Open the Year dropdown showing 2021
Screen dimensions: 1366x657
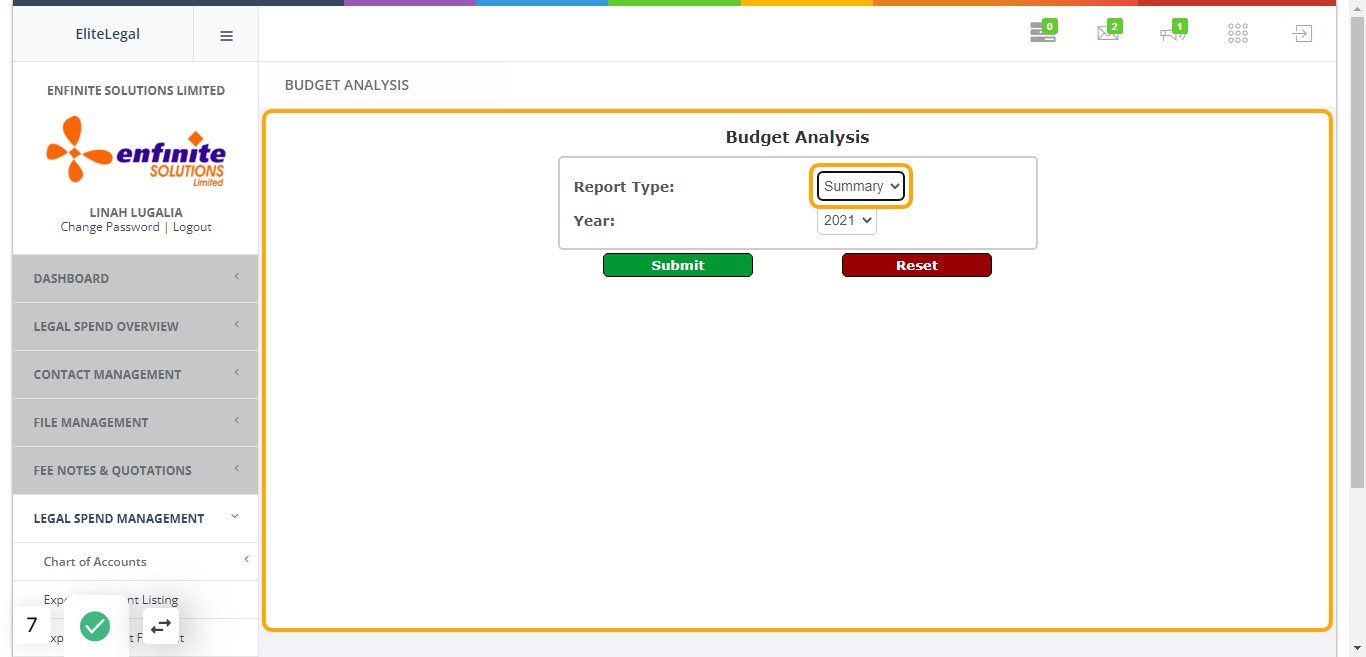tap(847, 220)
